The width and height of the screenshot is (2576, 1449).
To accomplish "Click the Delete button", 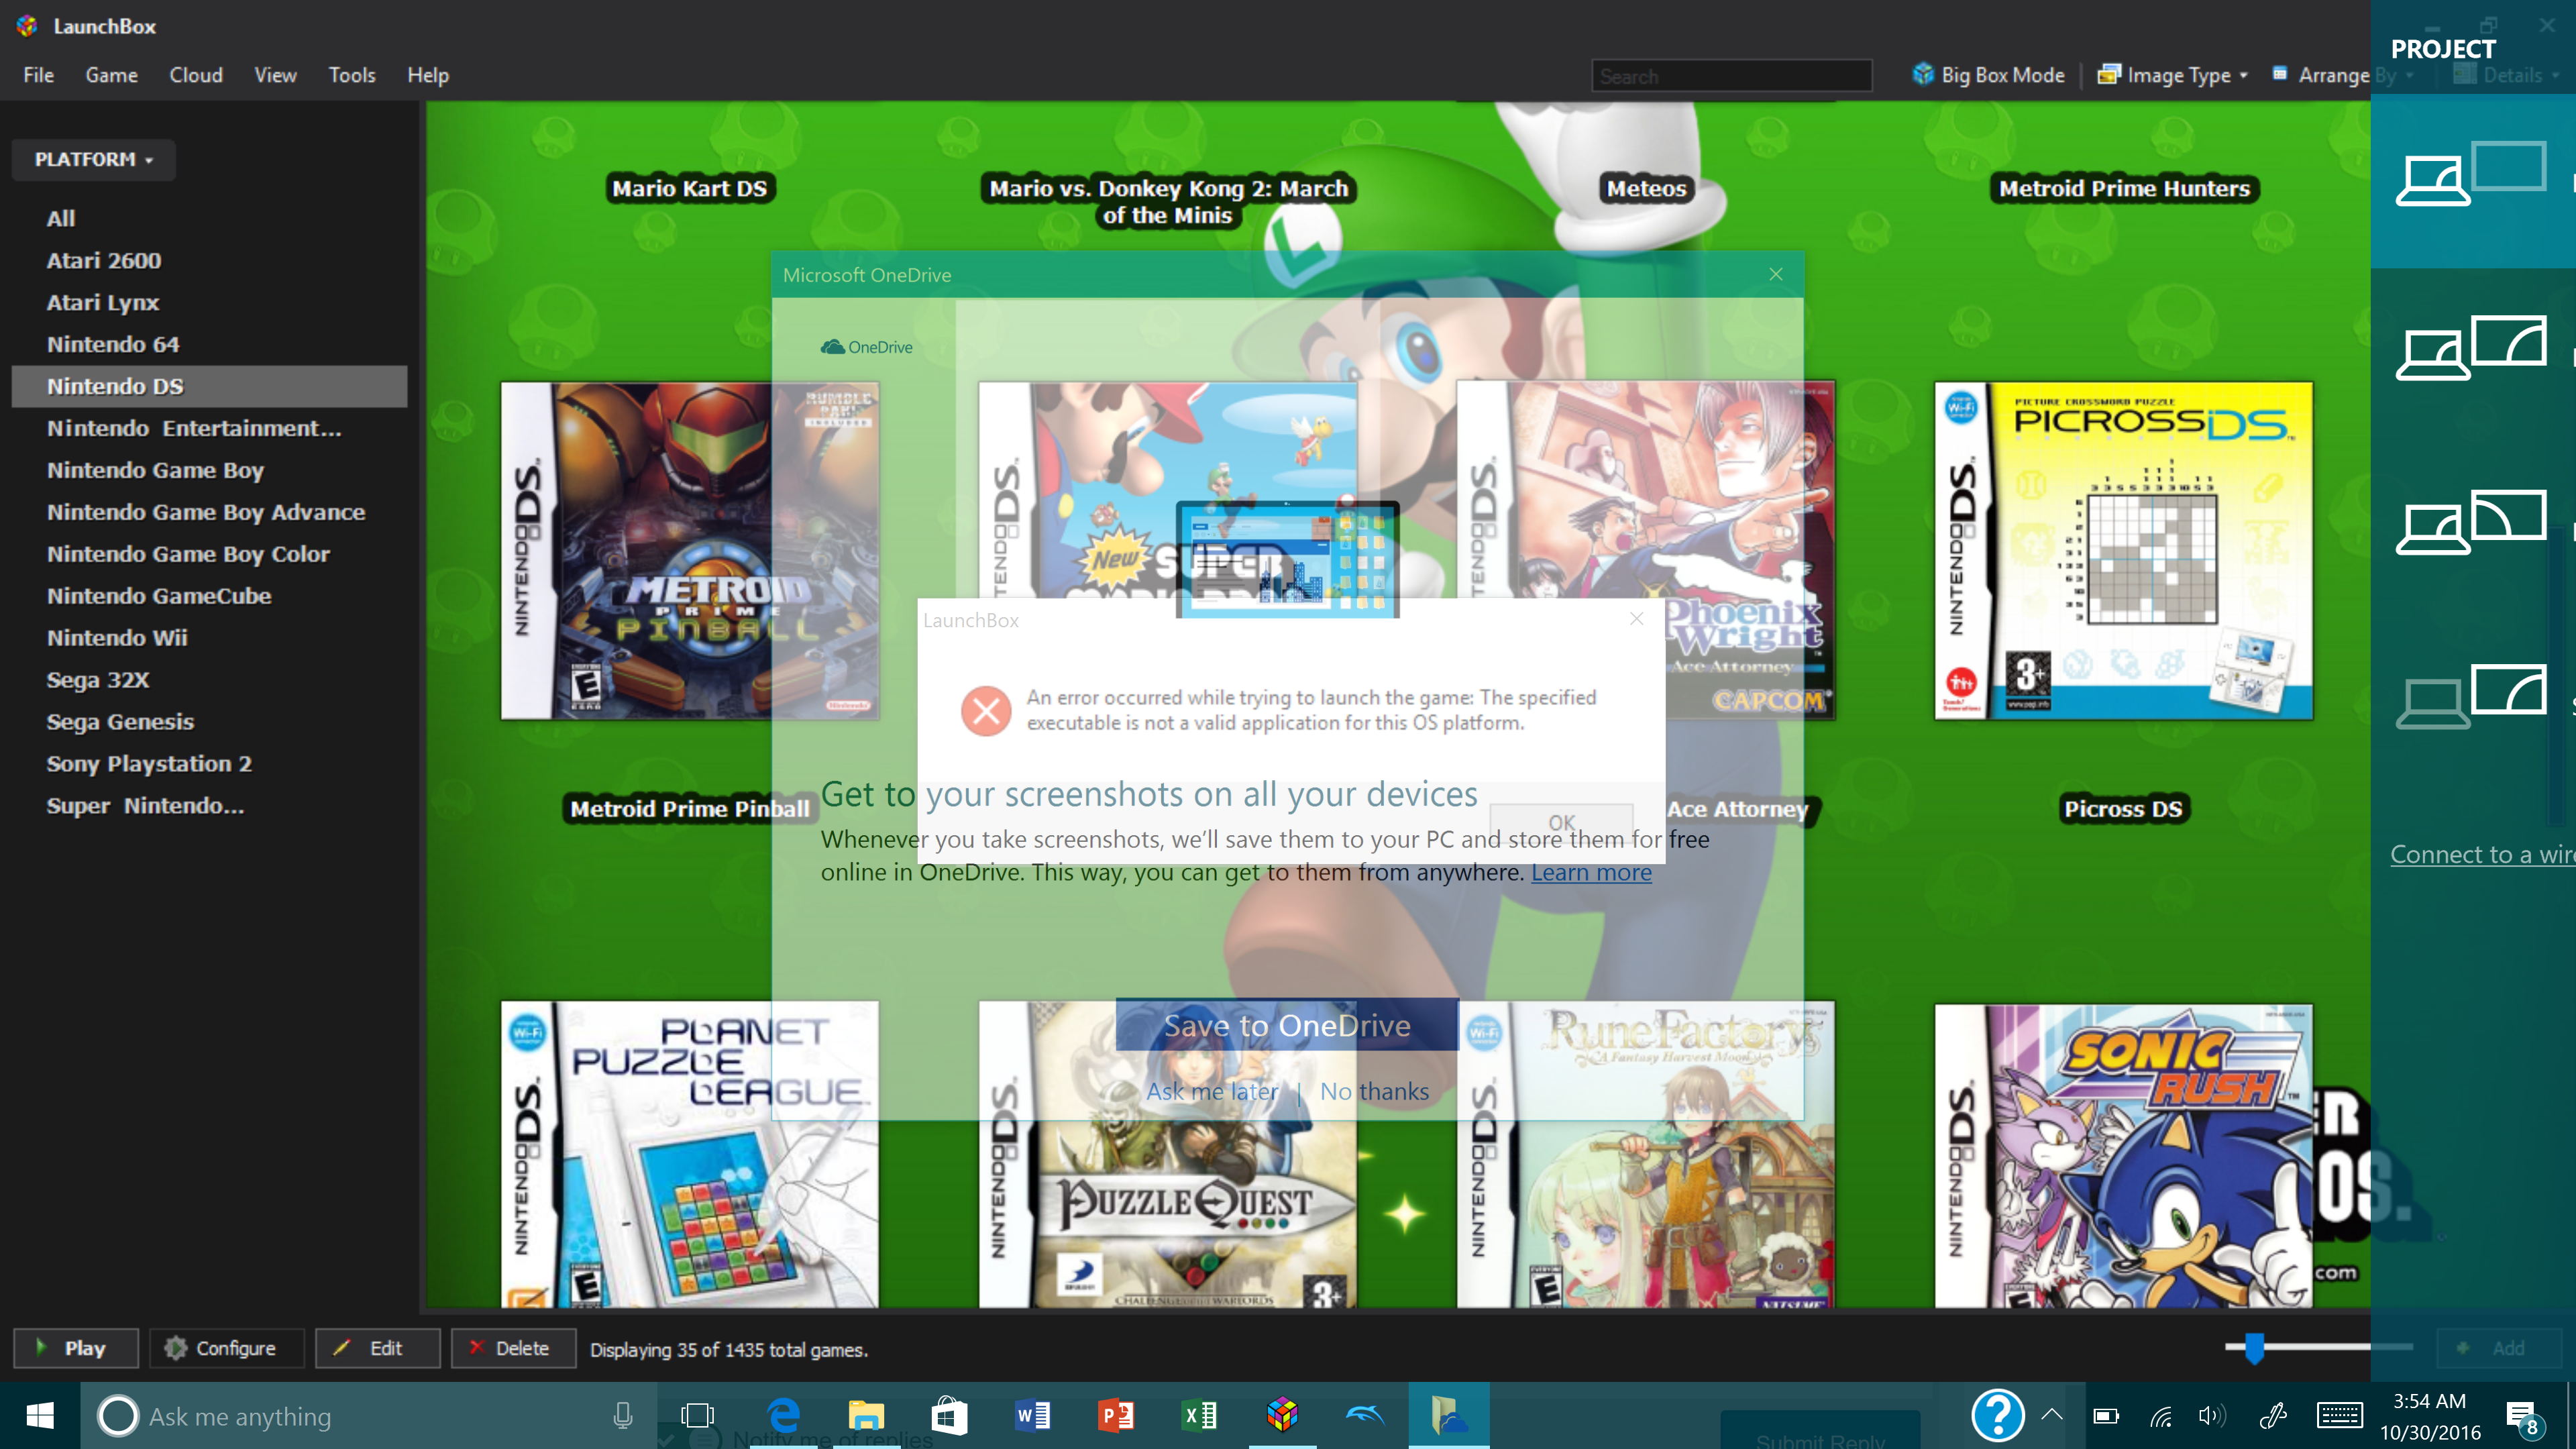I will tap(513, 1348).
